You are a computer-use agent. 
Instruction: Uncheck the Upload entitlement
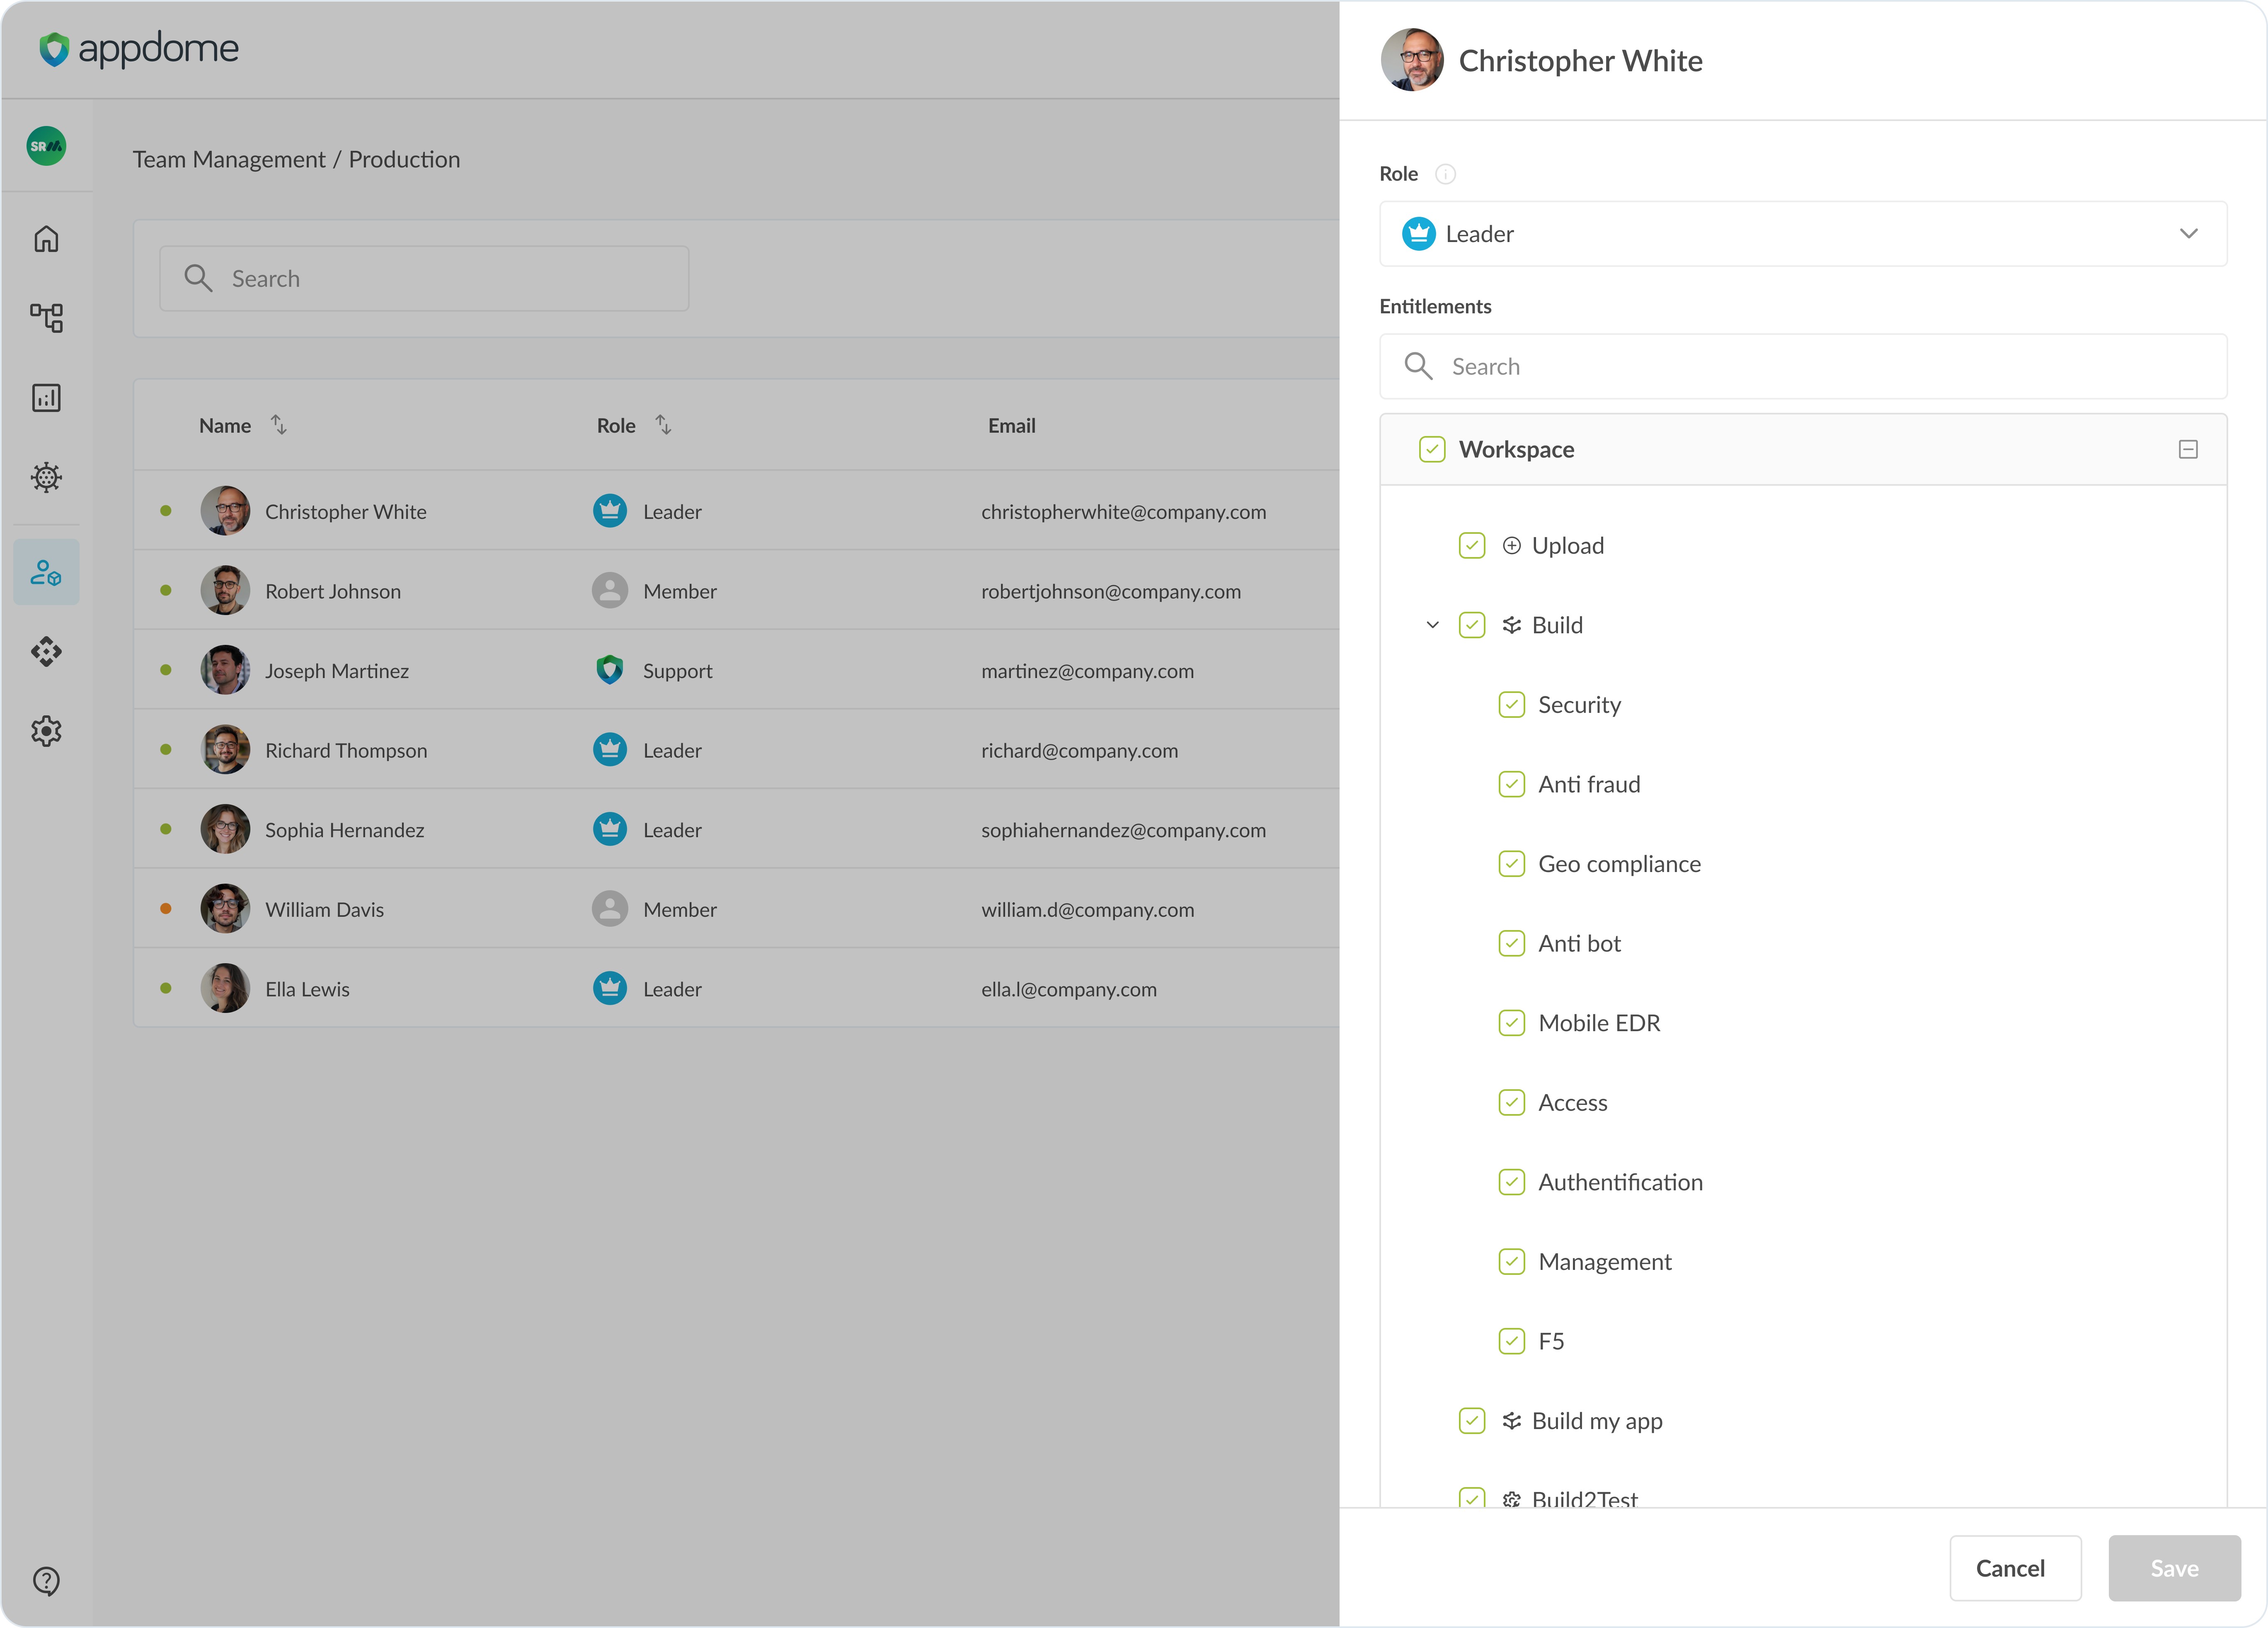[x=1472, y=545]
